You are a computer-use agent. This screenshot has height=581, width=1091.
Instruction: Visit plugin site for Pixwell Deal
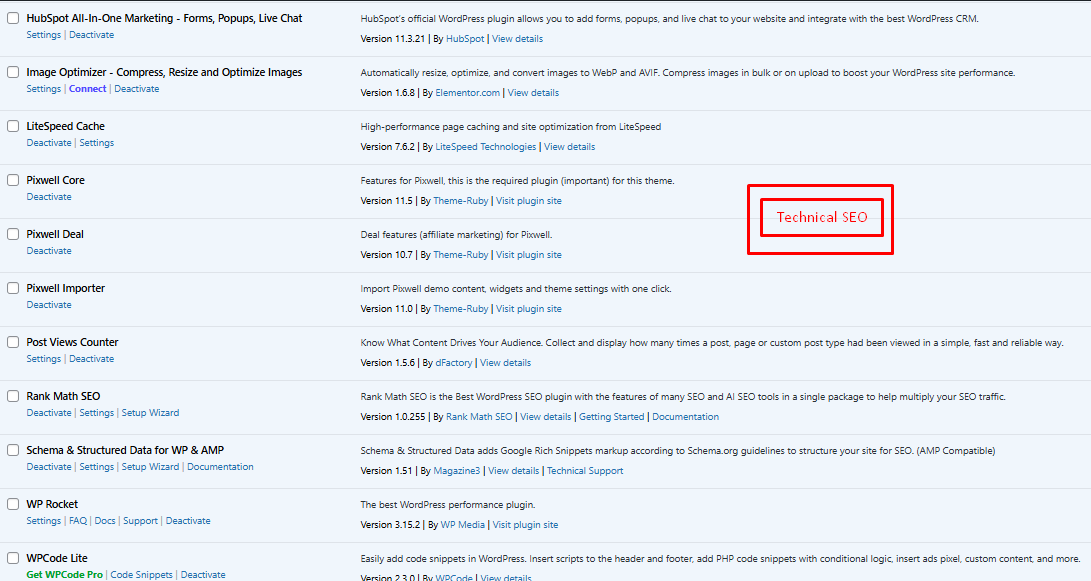(529, 255)
